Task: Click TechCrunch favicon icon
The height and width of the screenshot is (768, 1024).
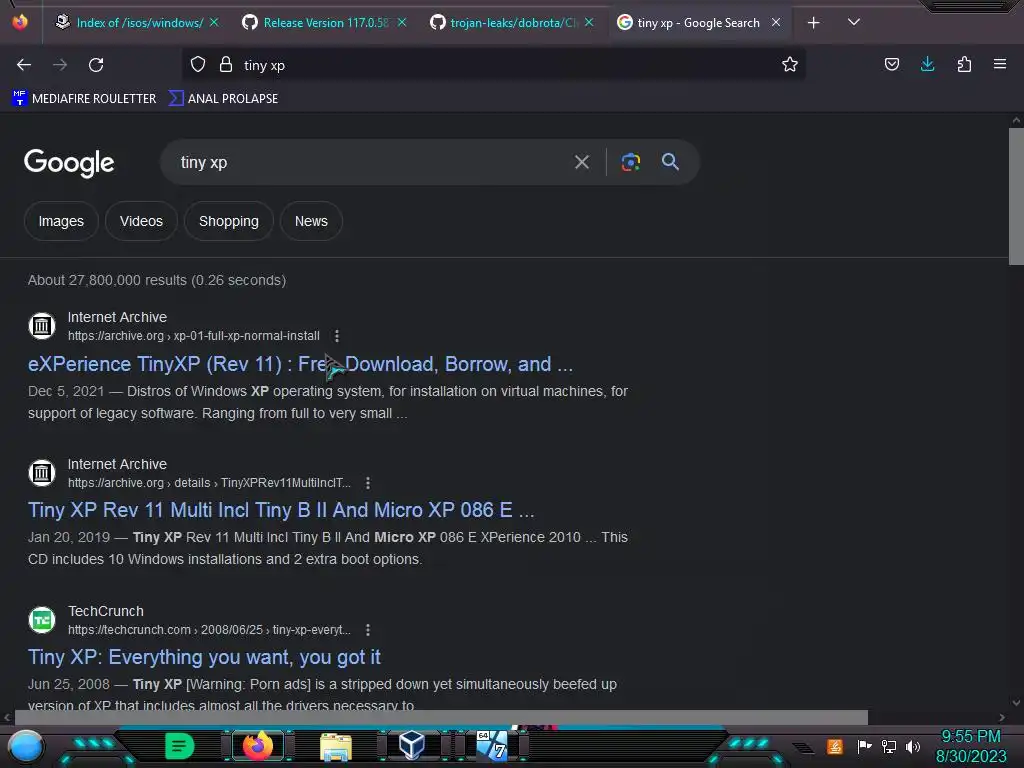Action: coord(42,619)
